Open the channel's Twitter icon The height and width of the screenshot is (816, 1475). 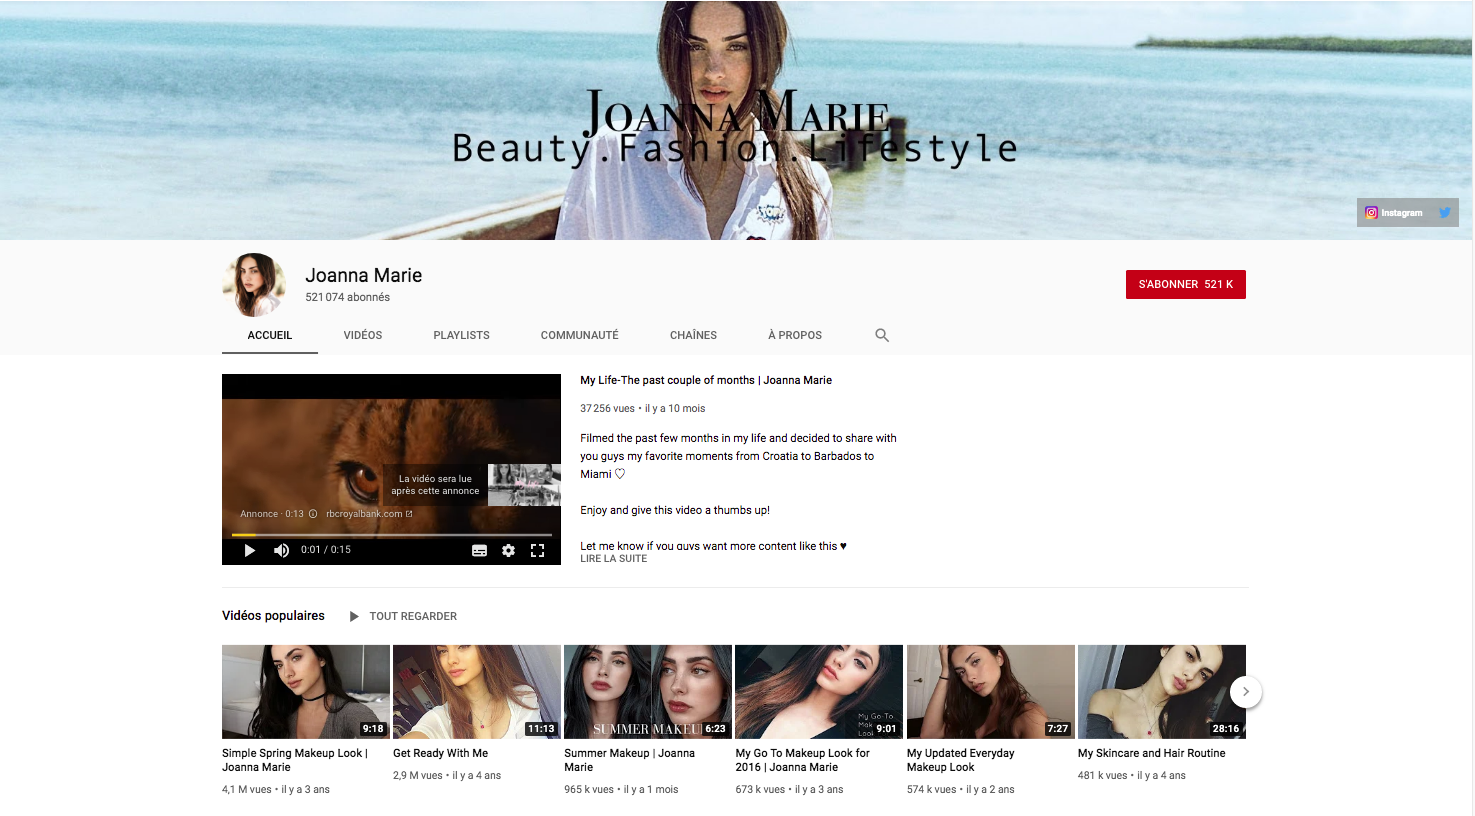pyautogui.click(x=1444, y=212)
